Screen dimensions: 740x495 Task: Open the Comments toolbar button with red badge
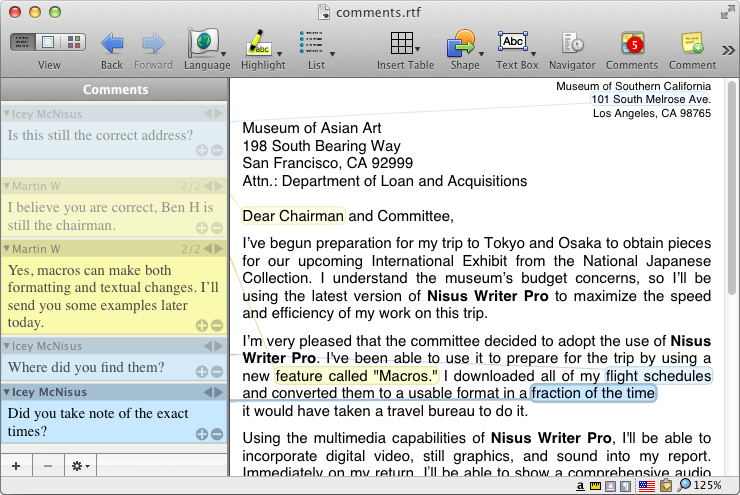point(632,44)
